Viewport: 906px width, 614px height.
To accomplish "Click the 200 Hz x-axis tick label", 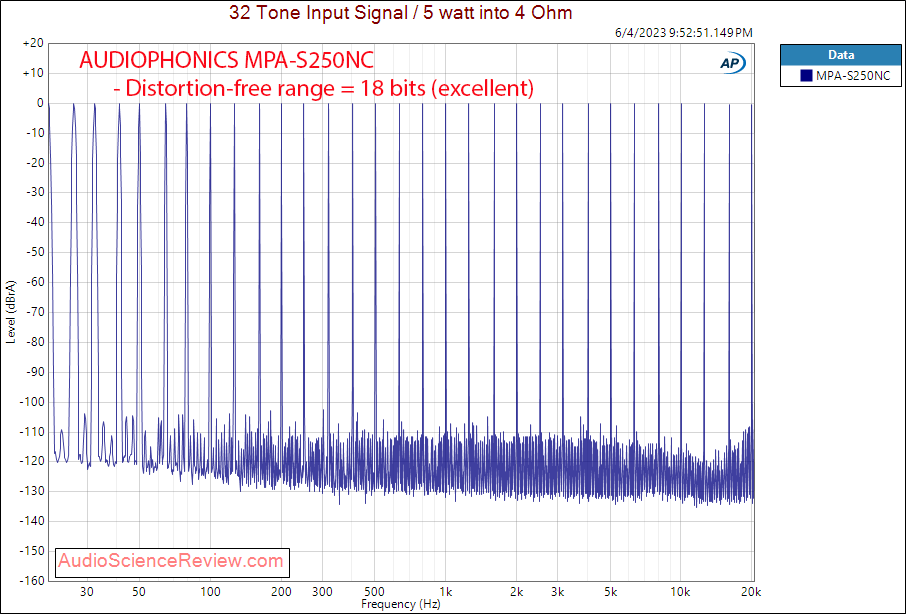I will pyautogui.click(x=281, y=592).
